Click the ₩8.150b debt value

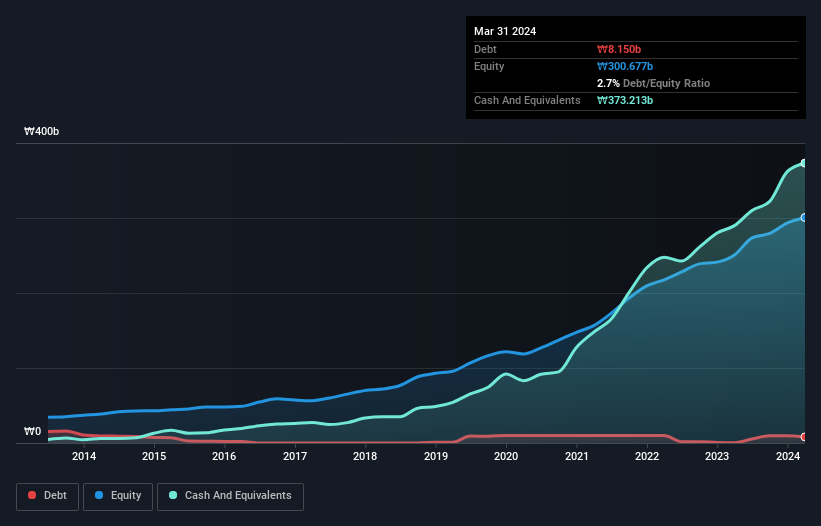[619, 49]
